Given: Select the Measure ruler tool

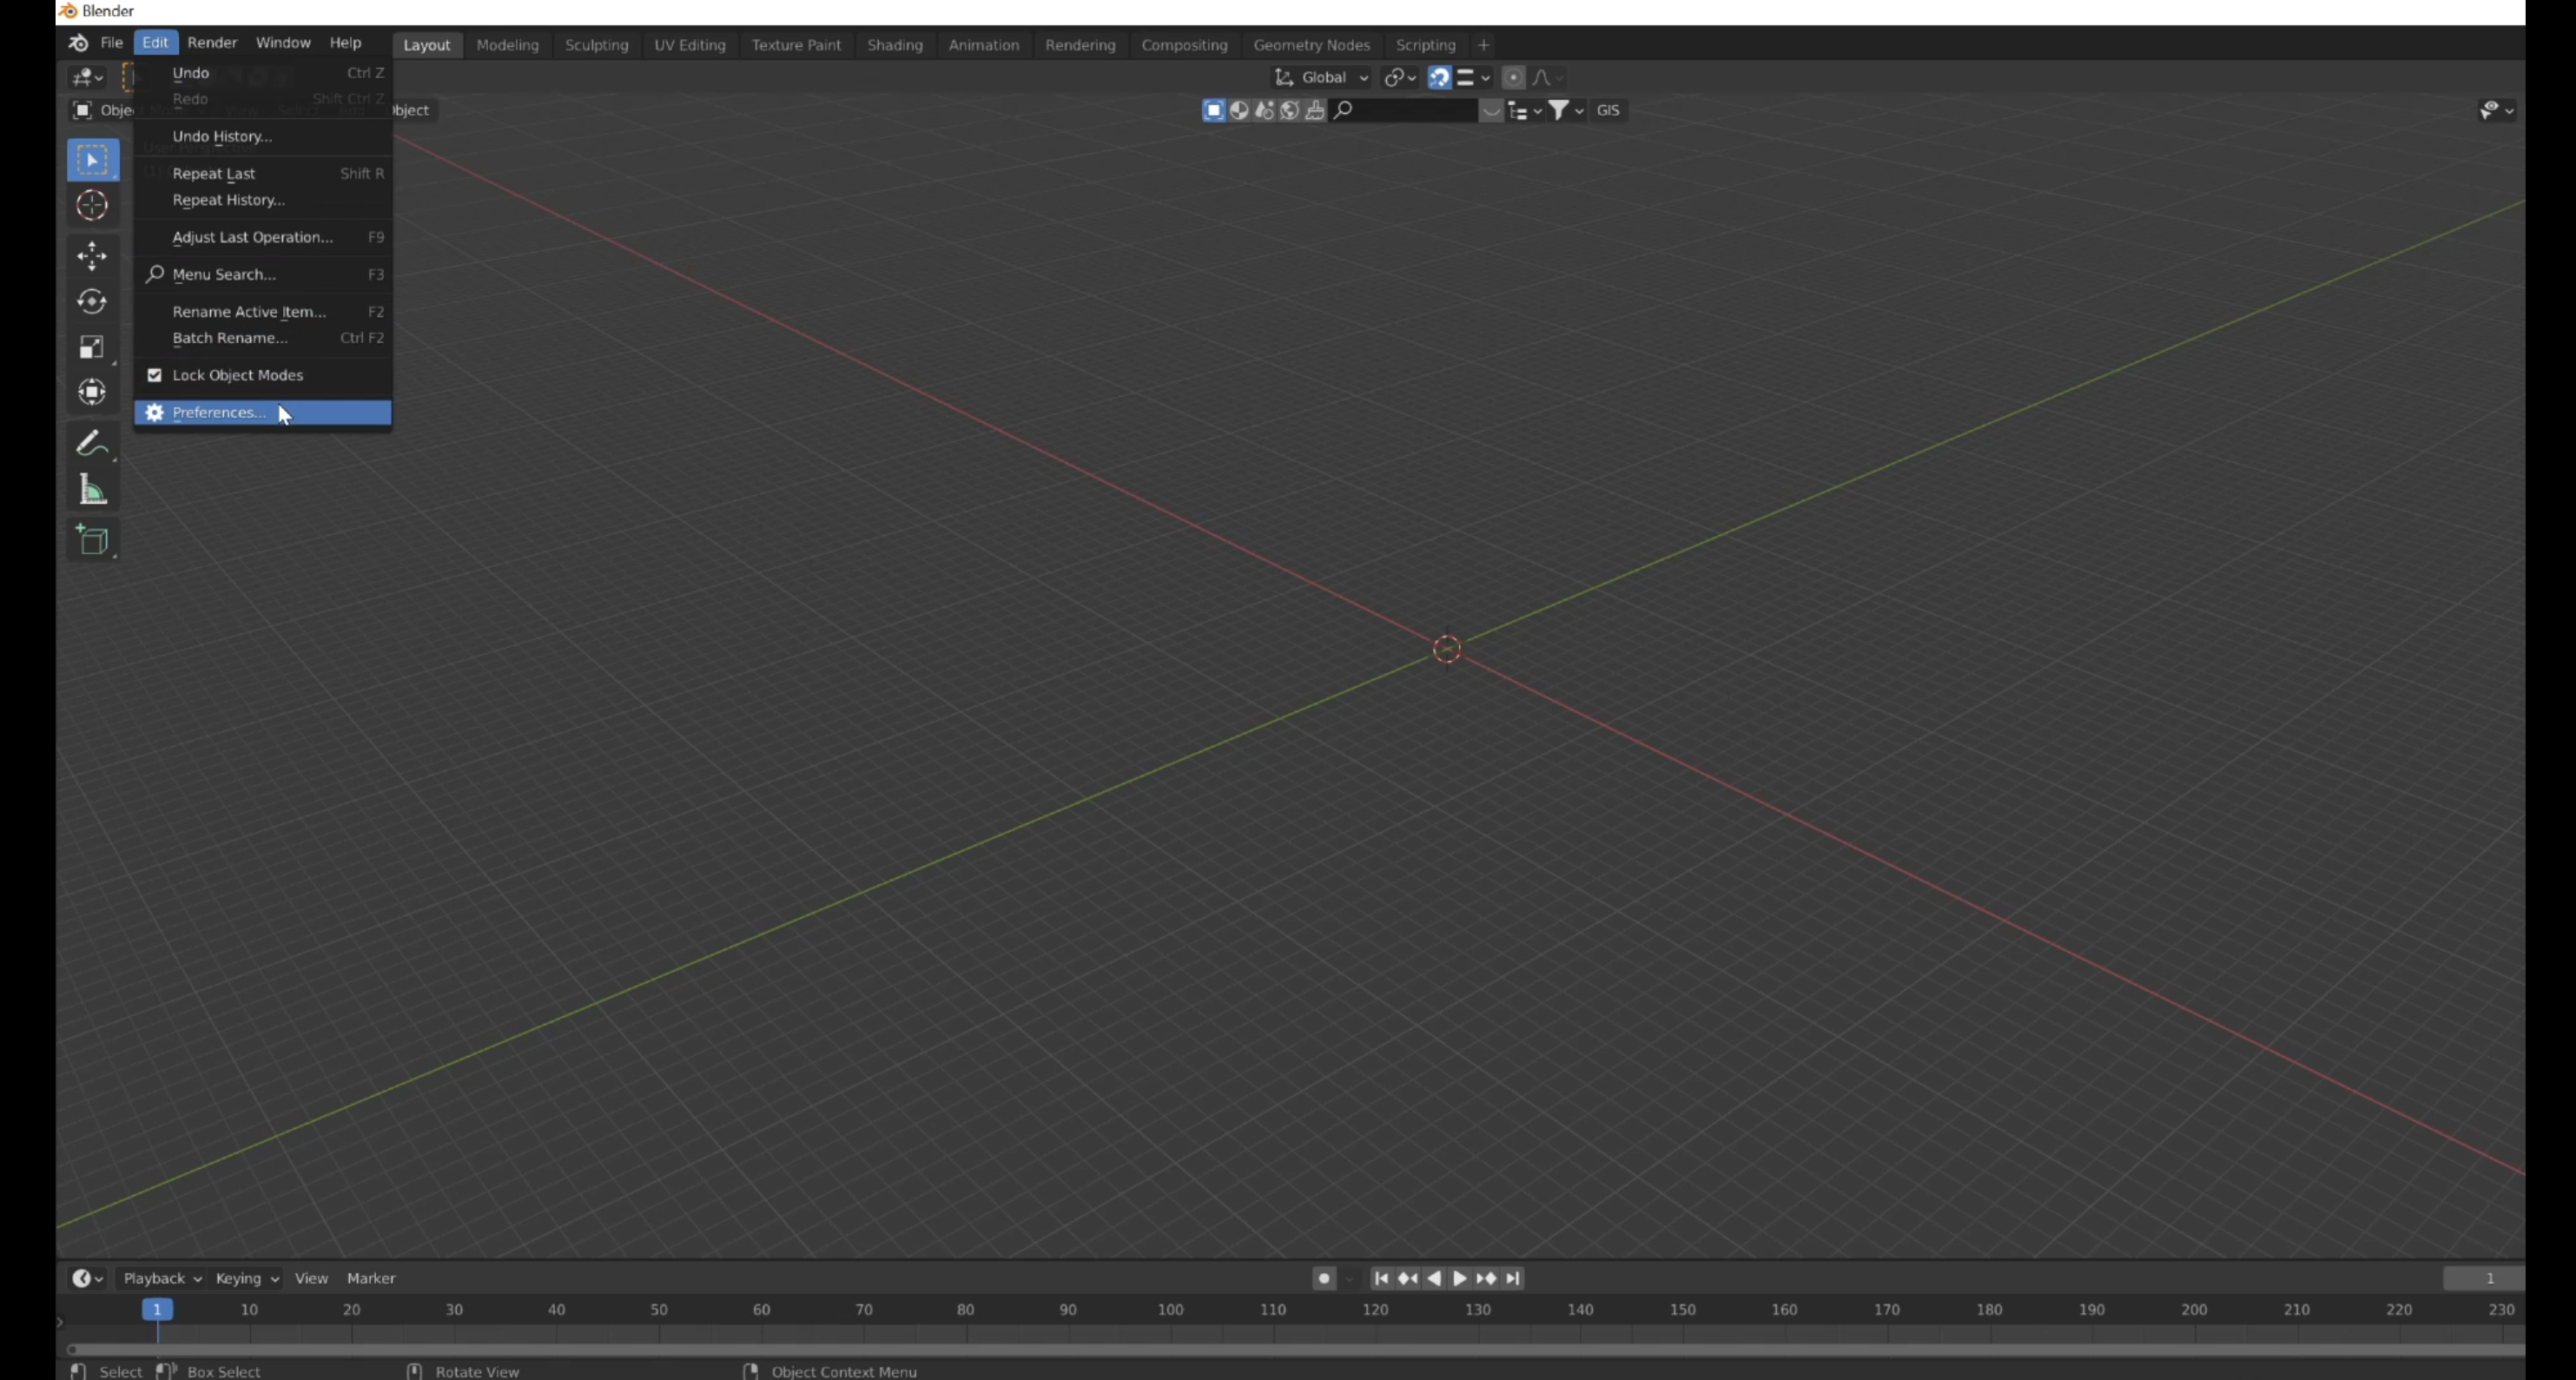Looking at the screenshot, I should [92, 490].
